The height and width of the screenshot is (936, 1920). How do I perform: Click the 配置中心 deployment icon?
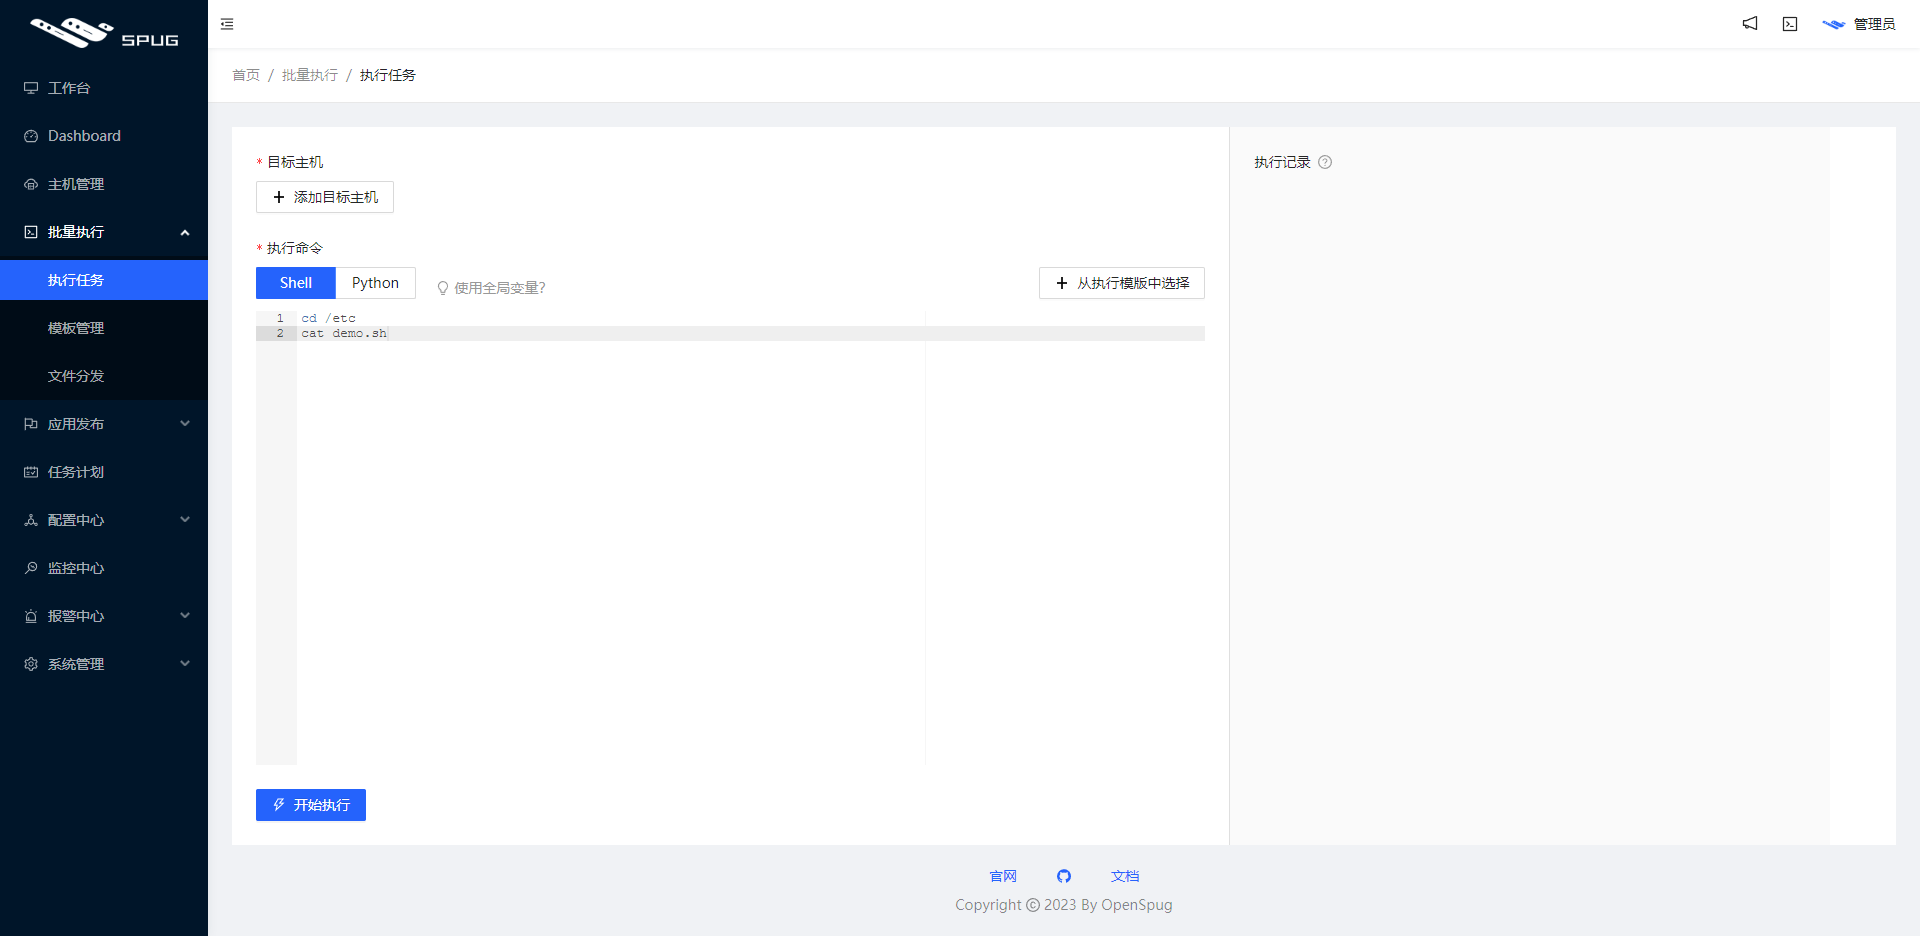pyautogui.click(x=31, y=520)
